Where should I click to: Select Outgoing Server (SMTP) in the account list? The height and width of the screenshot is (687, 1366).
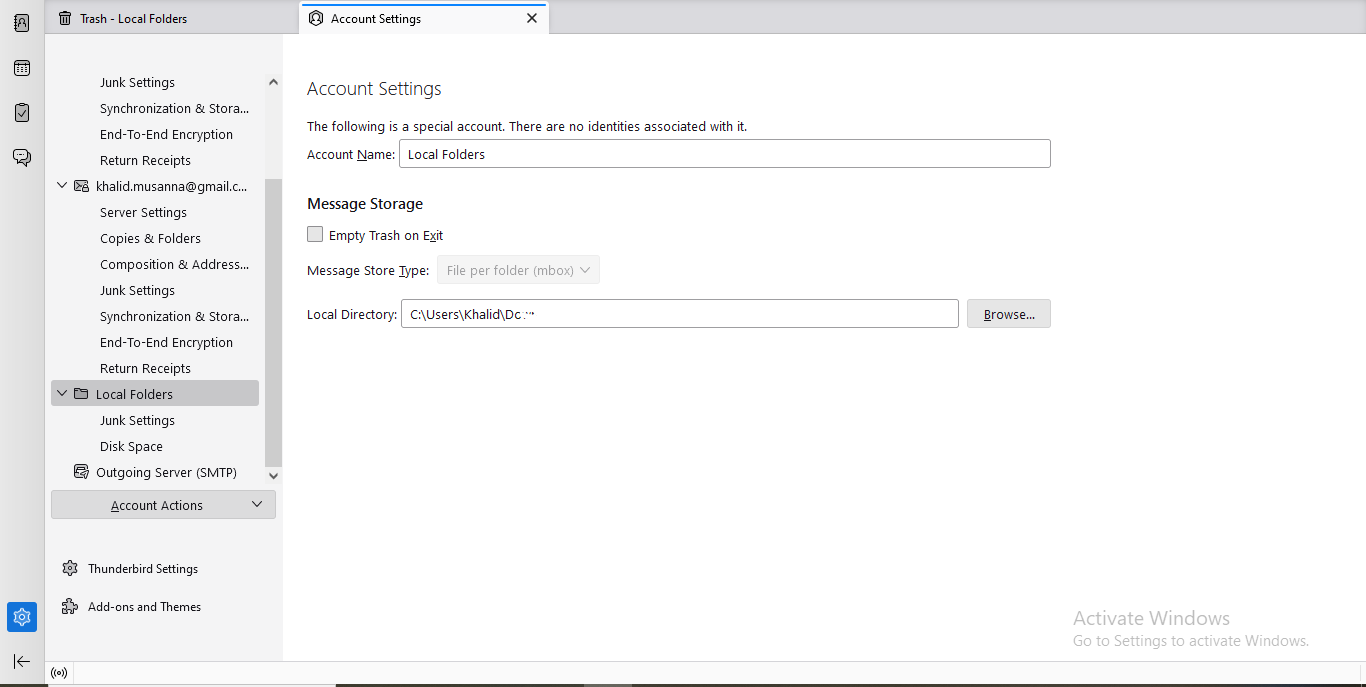click(x=166, y=471)
